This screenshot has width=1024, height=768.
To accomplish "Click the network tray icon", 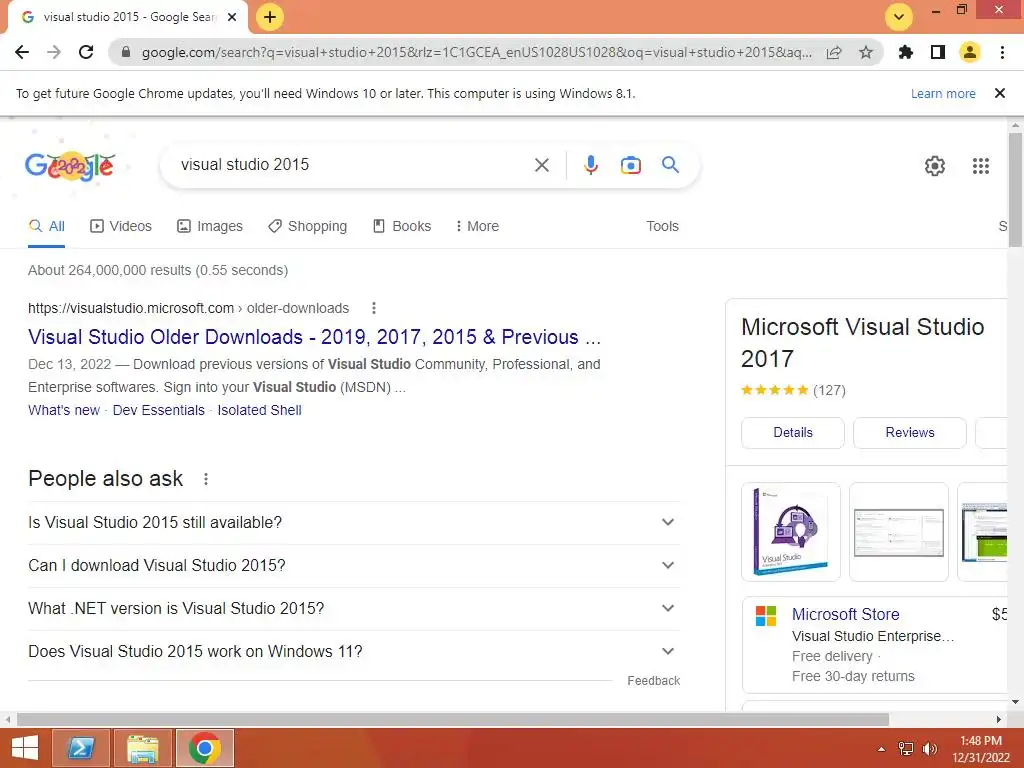I will pyautogui.click(x=906, y=749).
